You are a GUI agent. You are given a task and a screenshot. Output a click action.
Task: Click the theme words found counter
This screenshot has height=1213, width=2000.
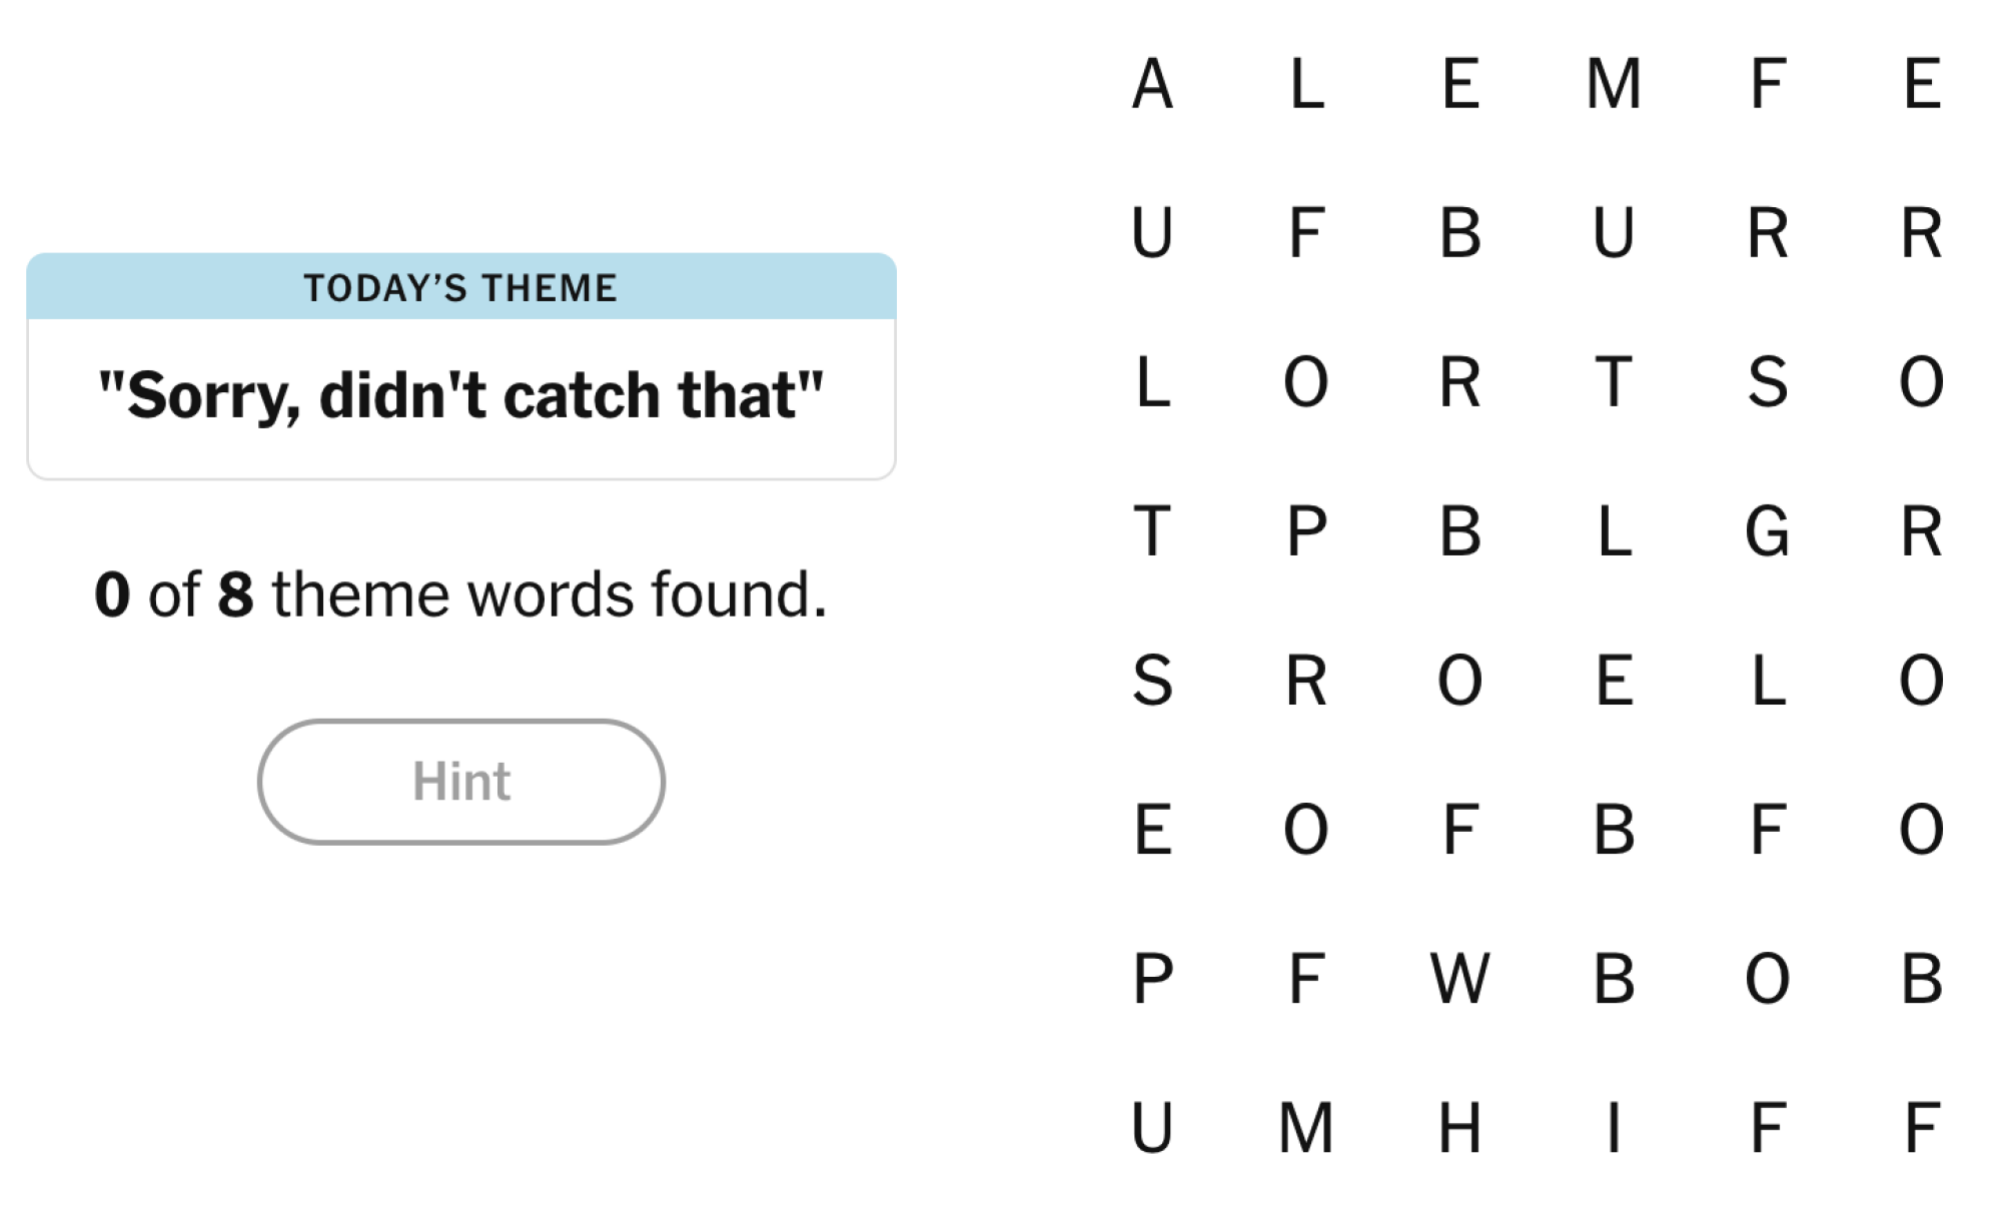(x=461, y=594)
